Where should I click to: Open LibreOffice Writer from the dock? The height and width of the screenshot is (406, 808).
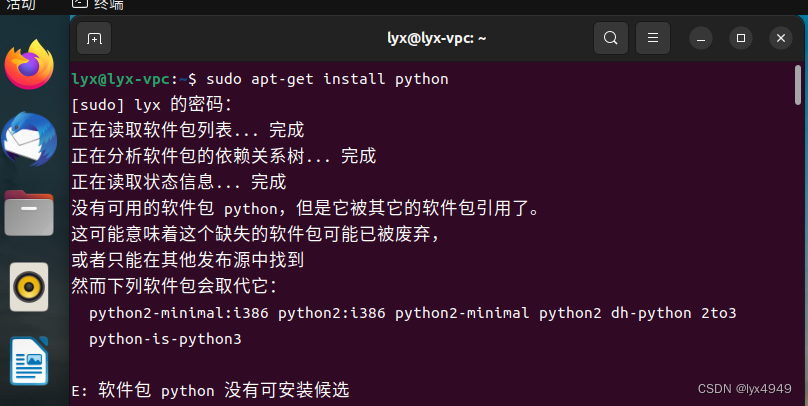coord(29,361)
